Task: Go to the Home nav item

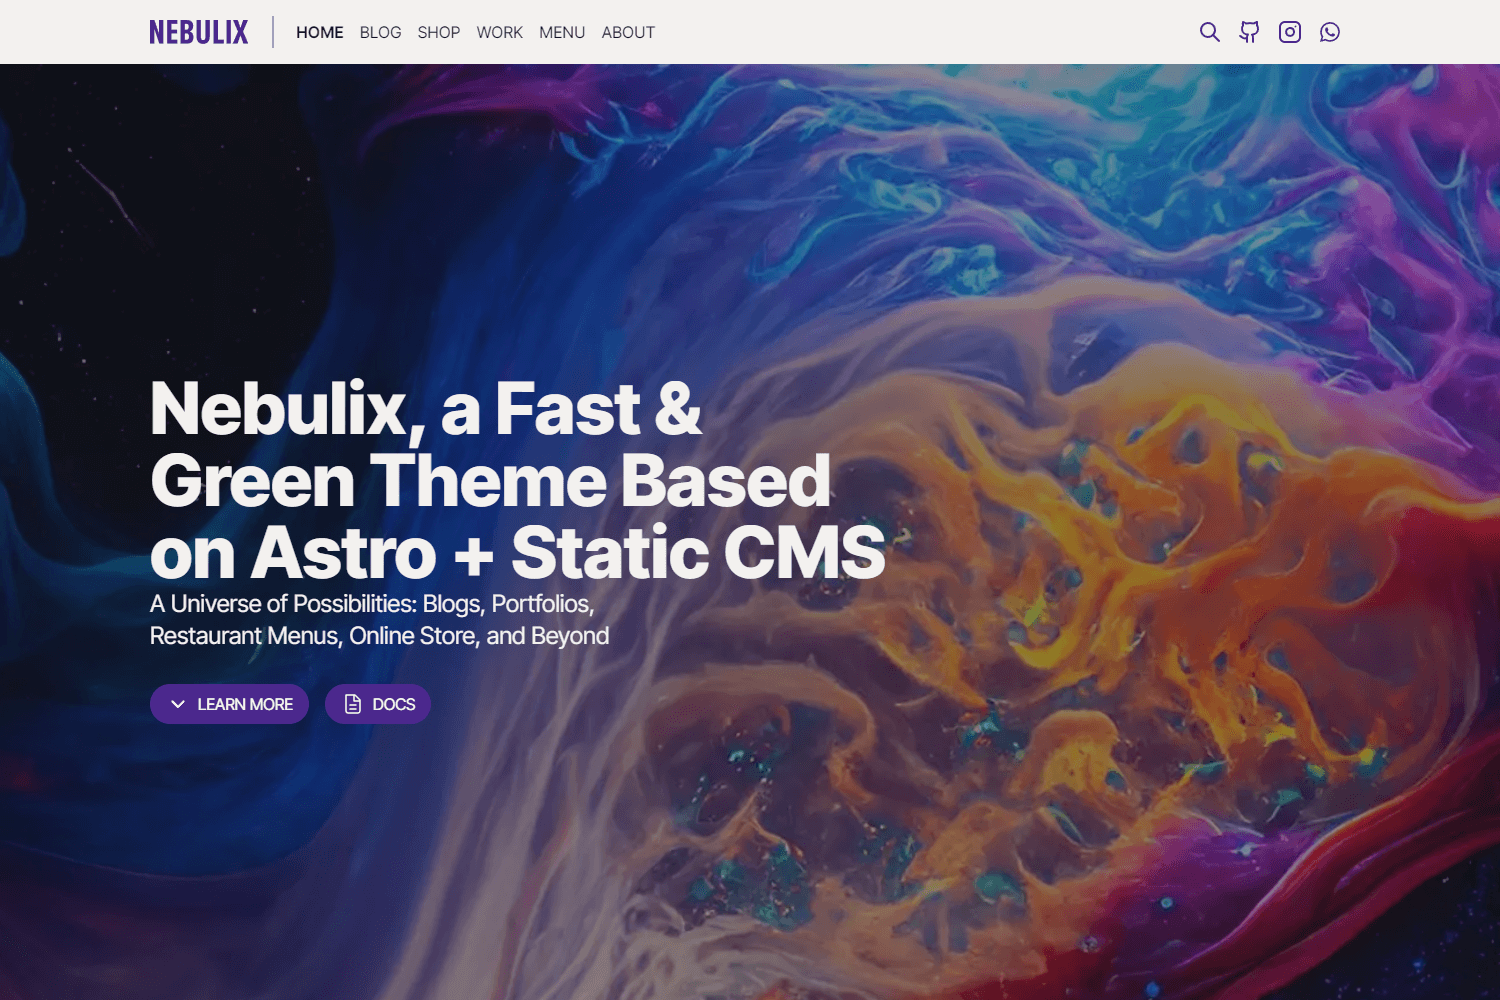Action: coord(319,32)
